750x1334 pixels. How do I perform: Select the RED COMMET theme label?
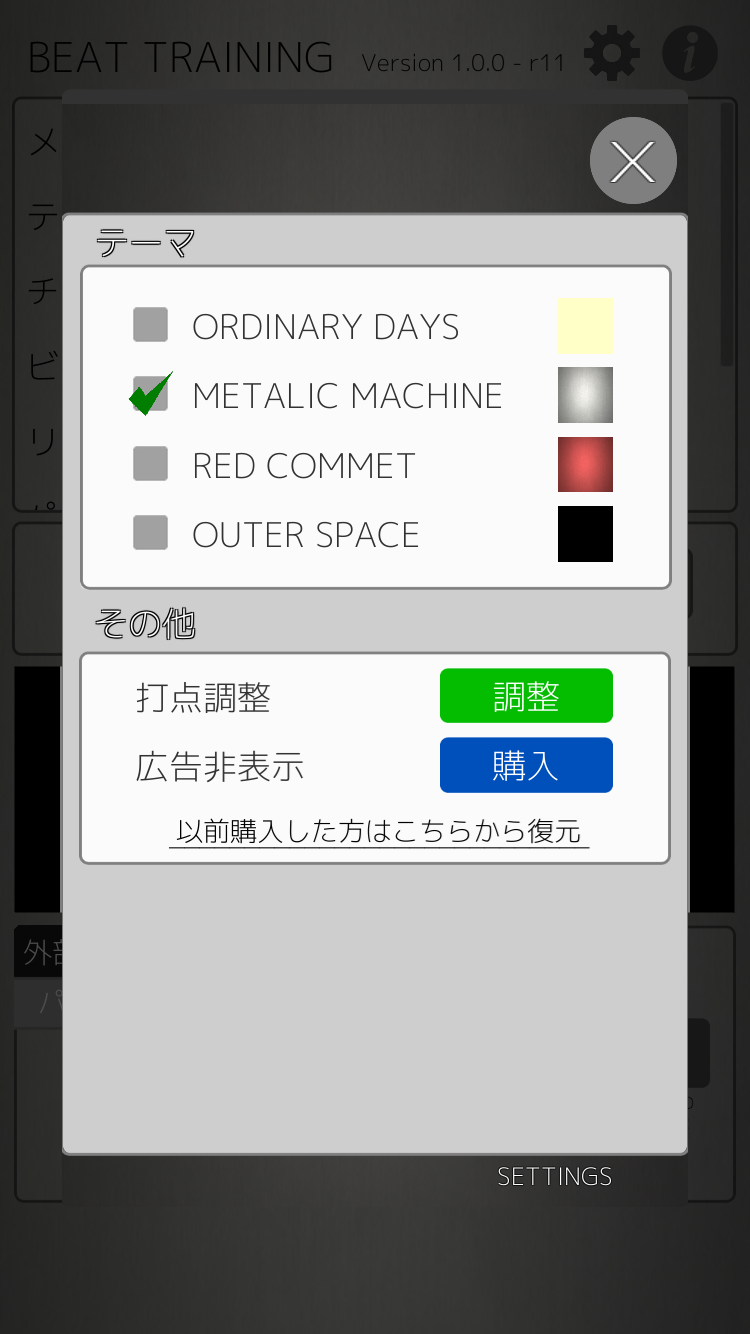click(304, 466)
